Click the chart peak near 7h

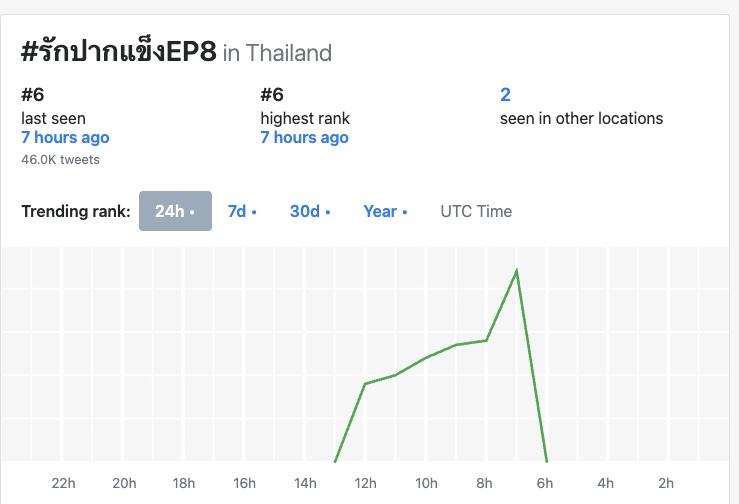(516, 270)
